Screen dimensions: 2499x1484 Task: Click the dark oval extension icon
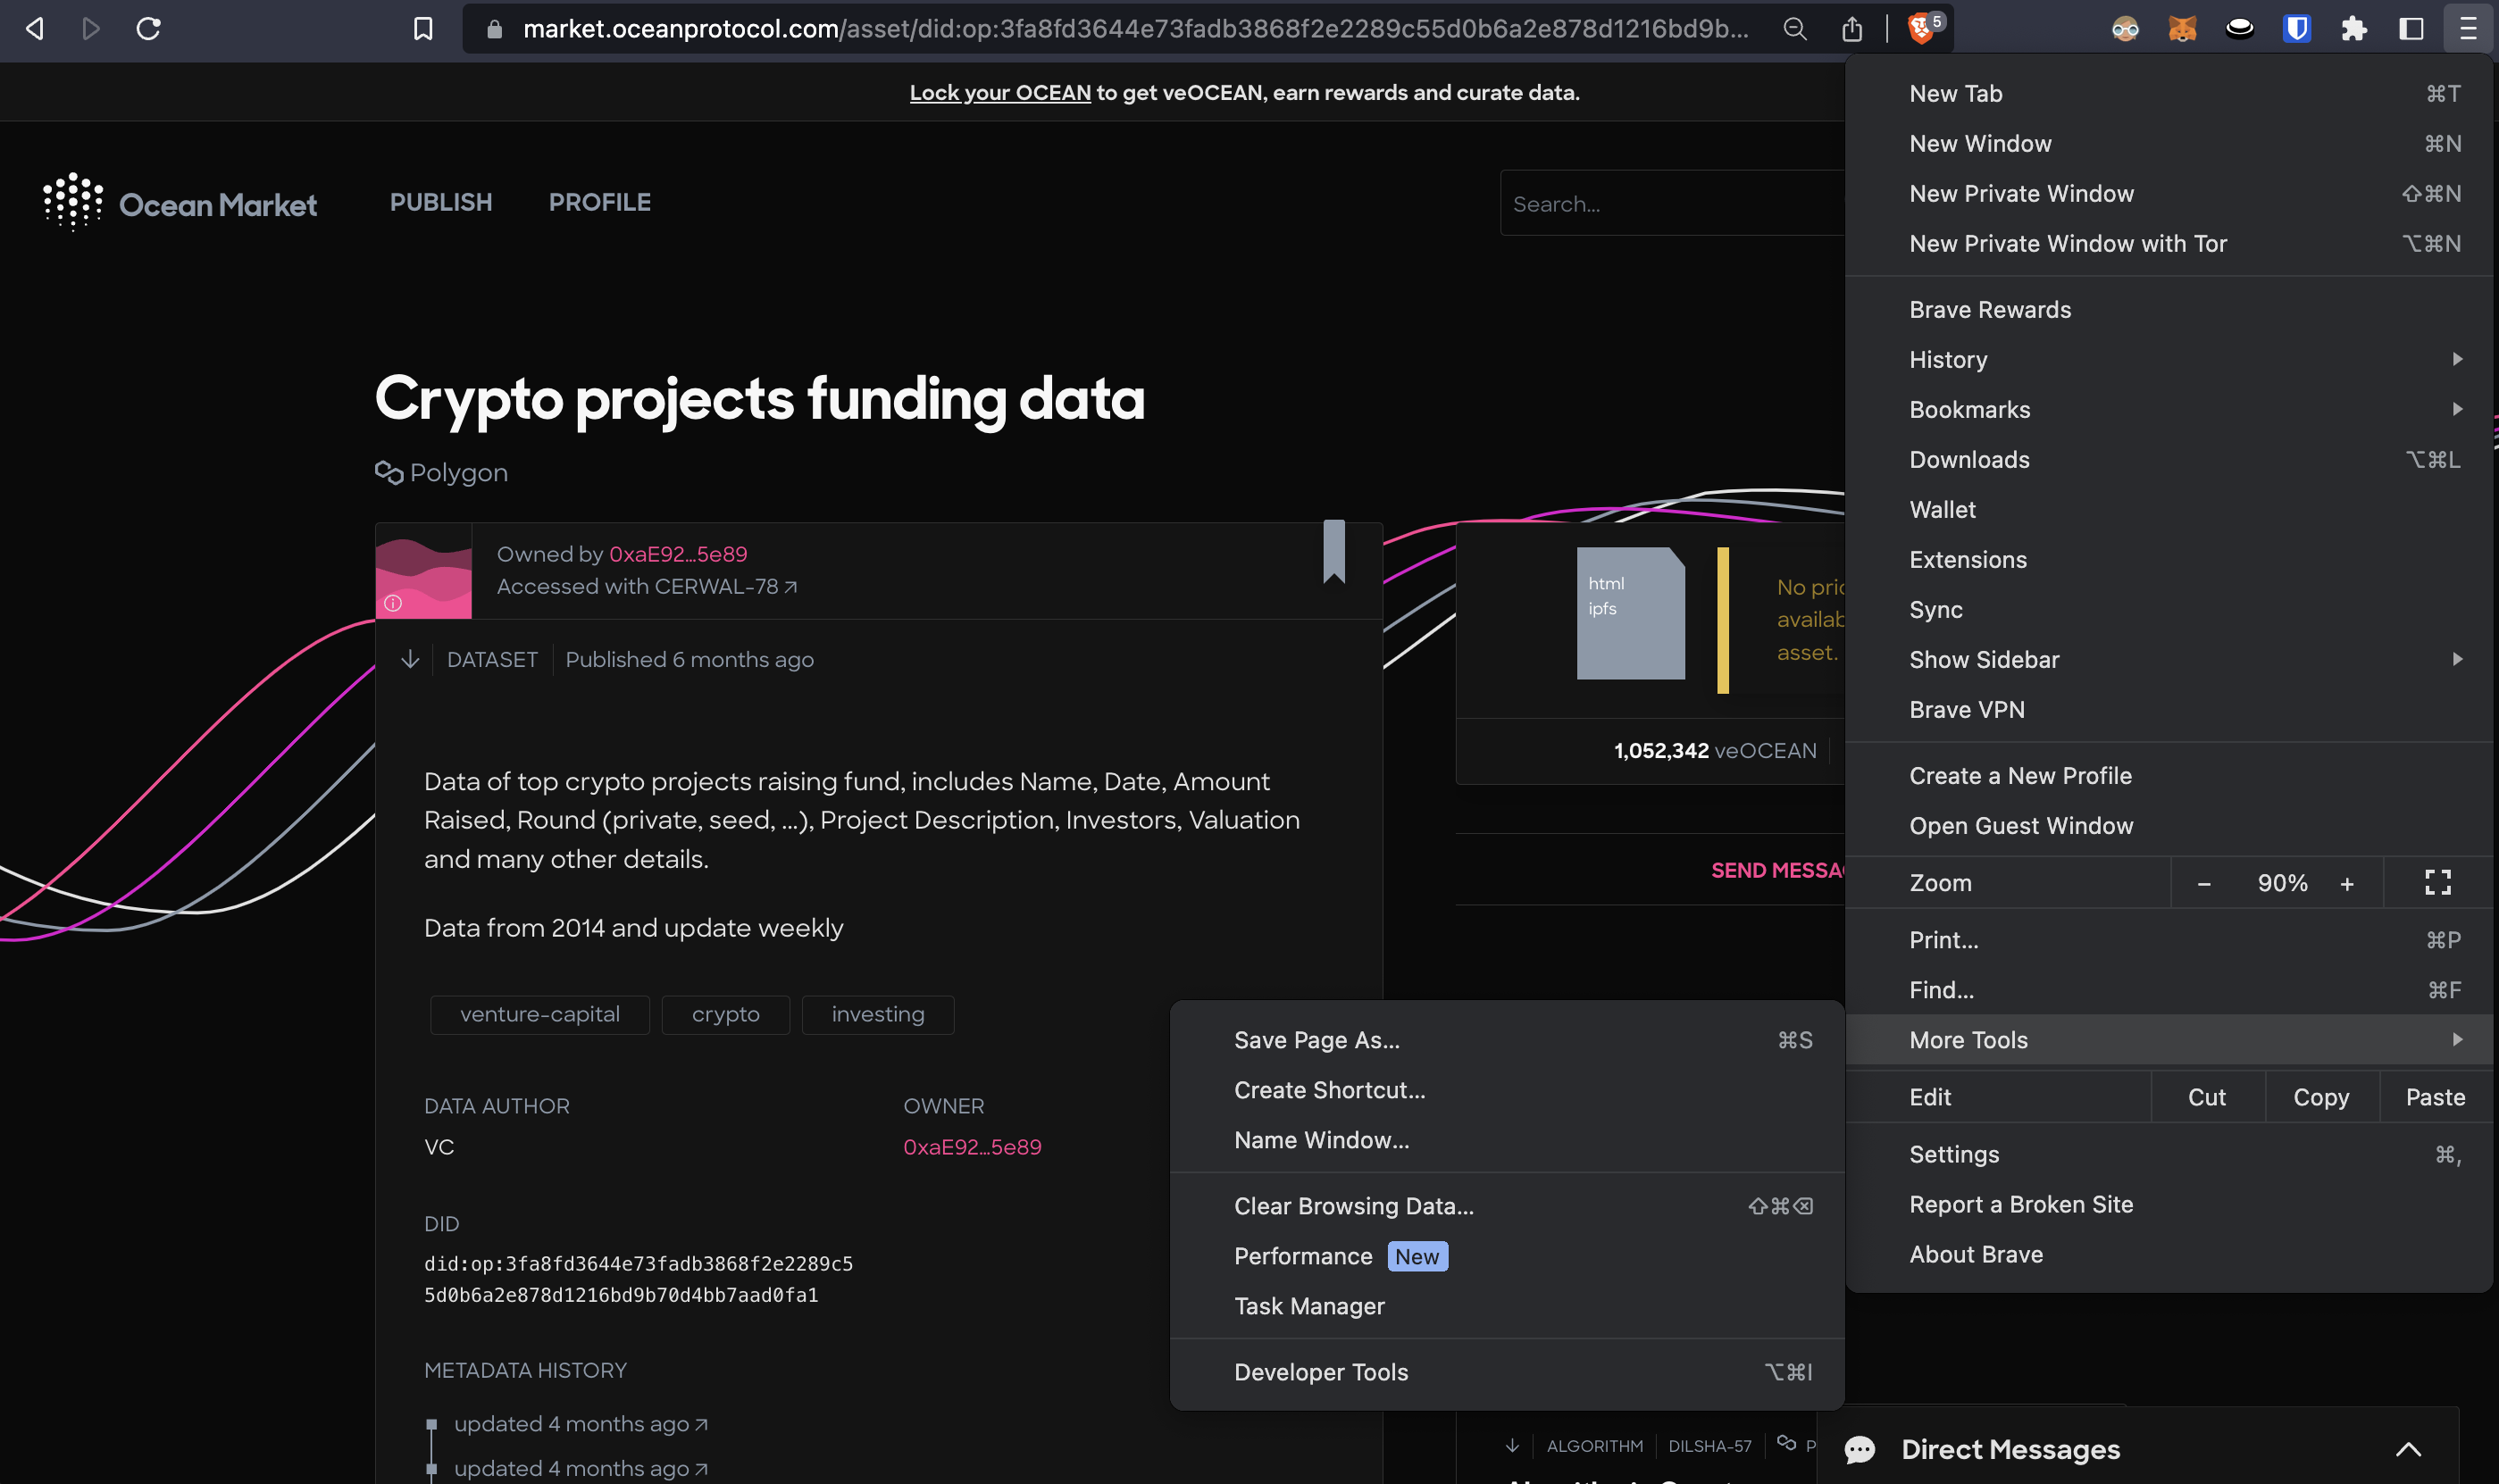tap(2240, 29)
